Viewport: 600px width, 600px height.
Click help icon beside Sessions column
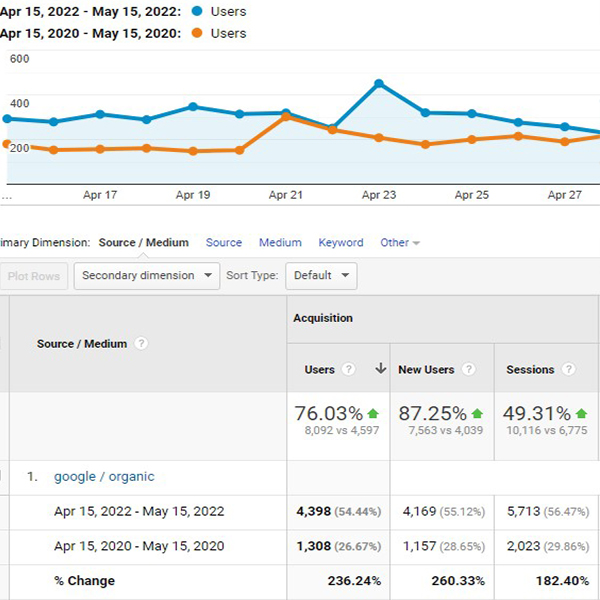click(x=568, y=369)
